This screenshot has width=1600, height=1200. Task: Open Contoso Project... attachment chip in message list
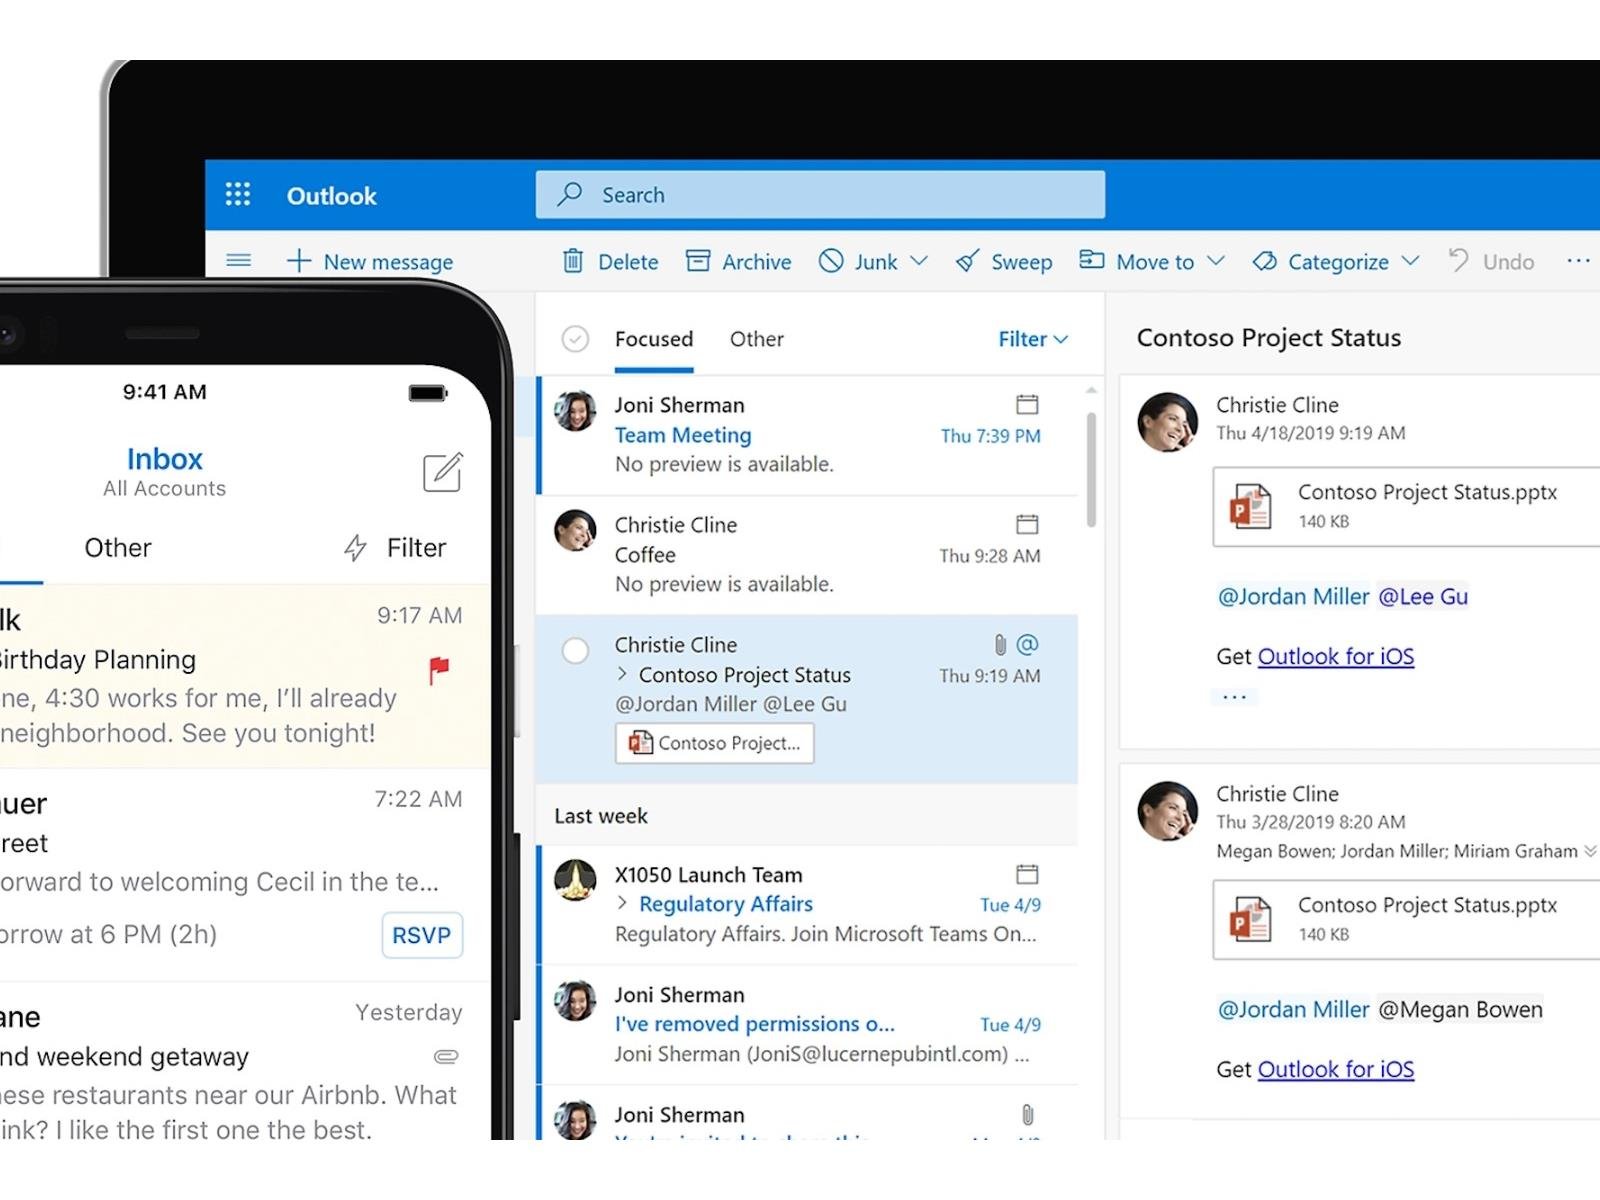pyautogui.click(x=715, y=743)
